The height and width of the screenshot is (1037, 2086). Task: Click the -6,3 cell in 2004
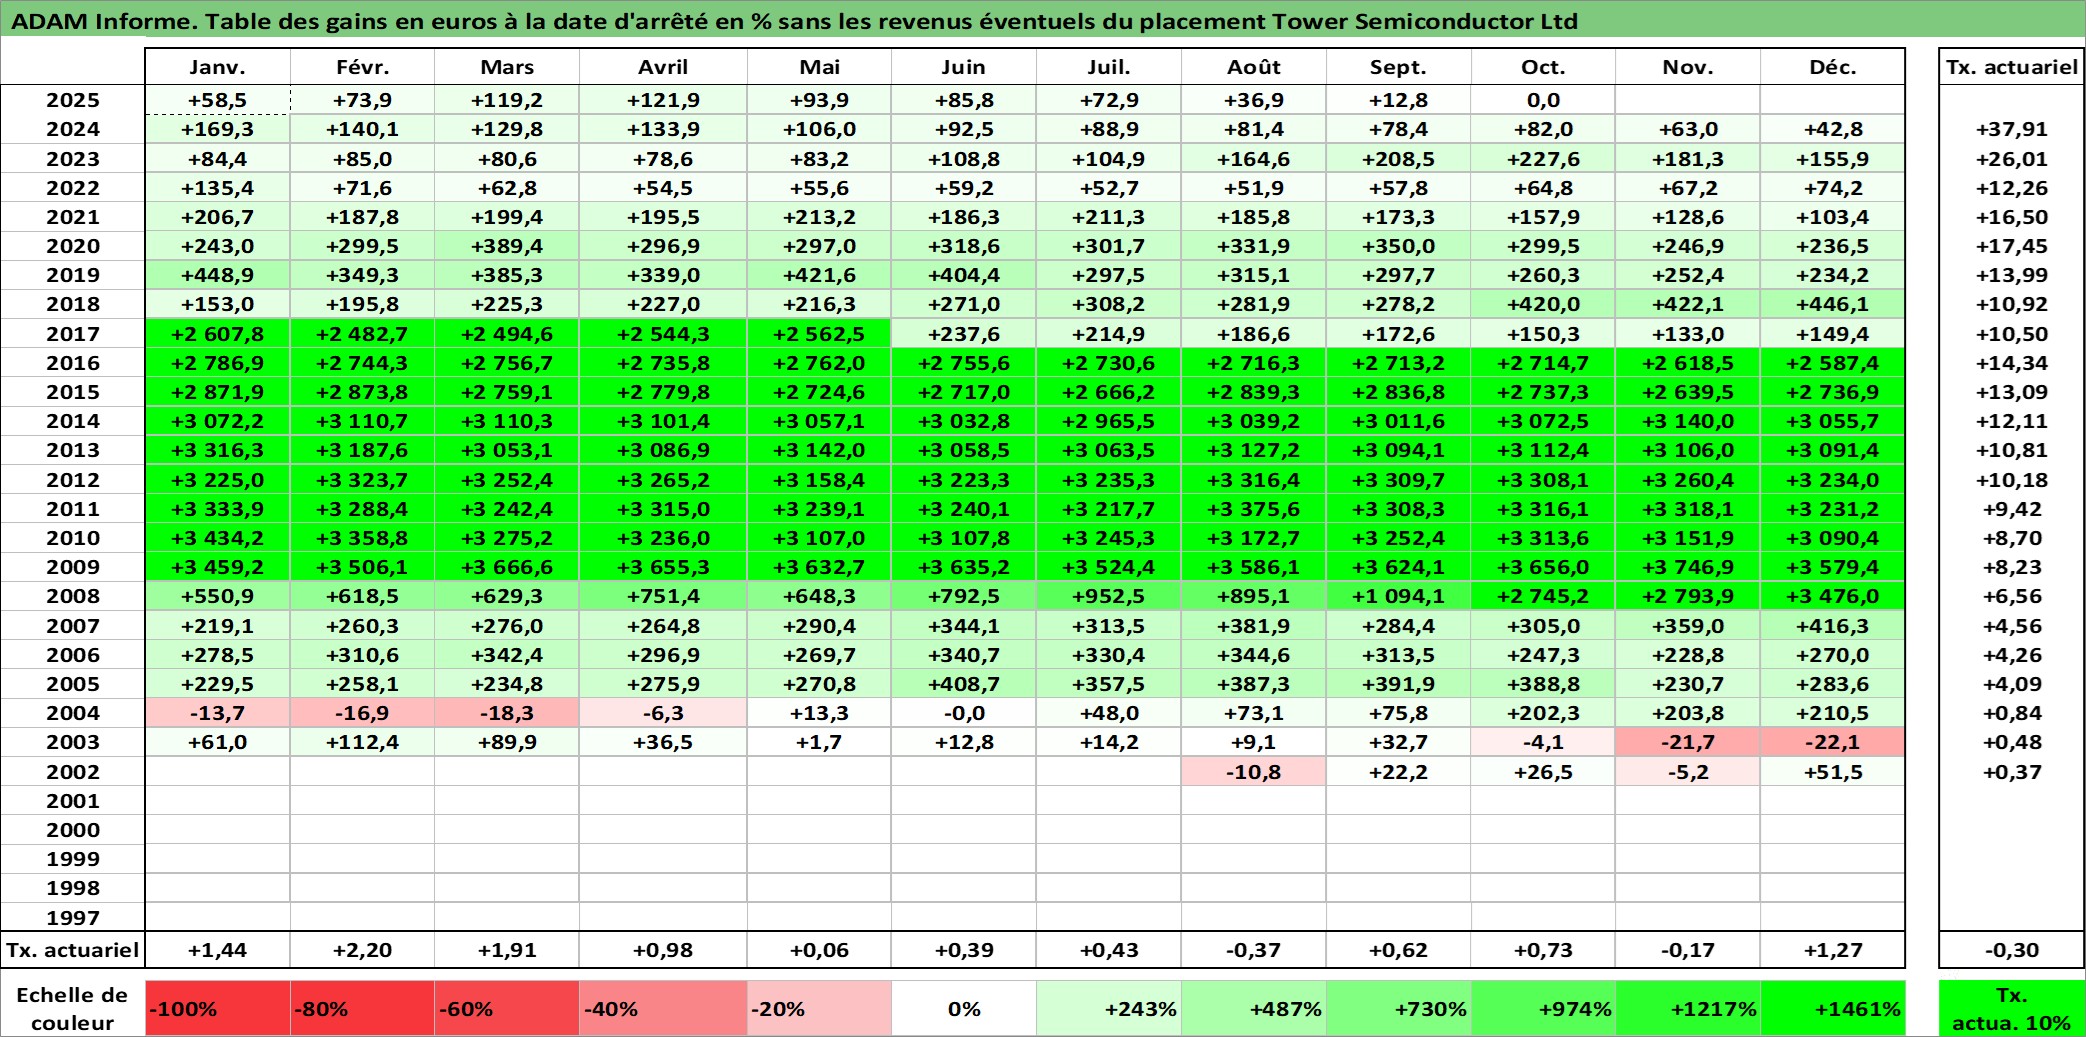click(663, 713)
